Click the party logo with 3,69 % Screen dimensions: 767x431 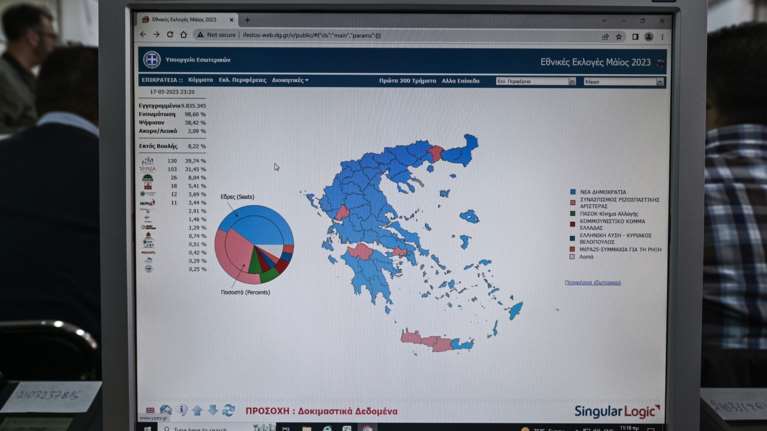tap(148, 194)
